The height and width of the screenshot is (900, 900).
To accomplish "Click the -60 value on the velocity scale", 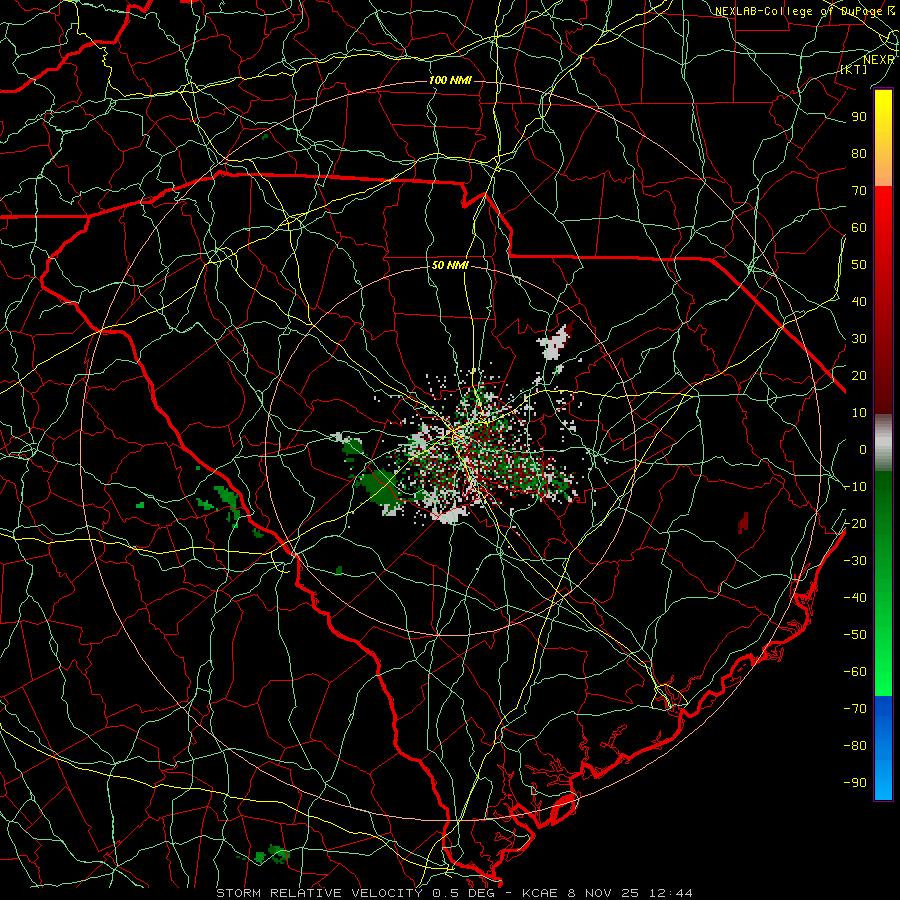I will pyautogui.click(x=855, y=672).
